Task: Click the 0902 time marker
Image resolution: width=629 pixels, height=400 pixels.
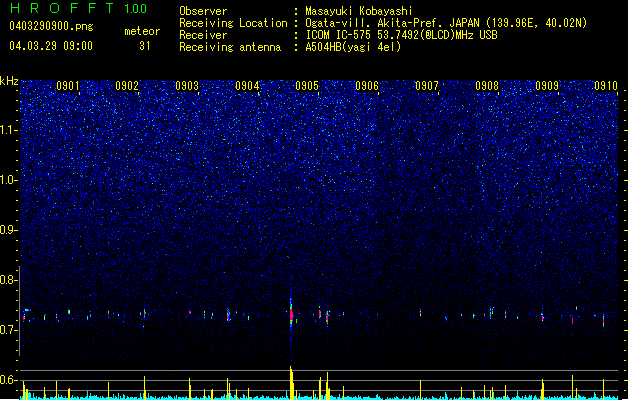Action: tap(127, 86)
